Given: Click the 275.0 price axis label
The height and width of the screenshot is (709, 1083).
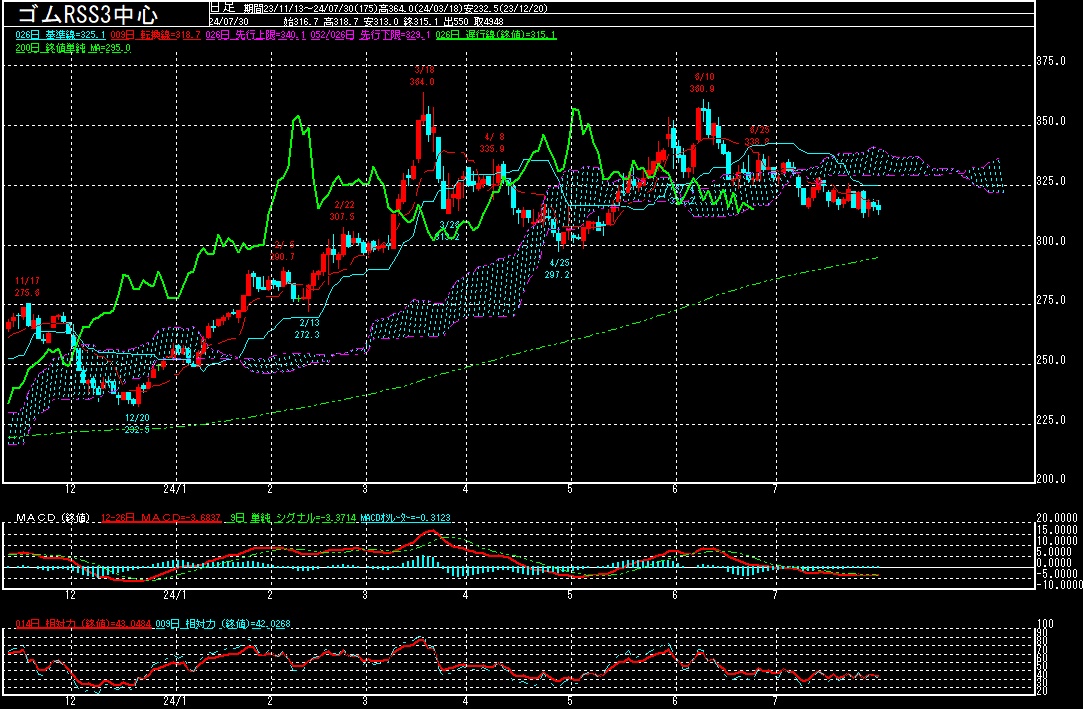Looking at the screenshot, I should 1052,300.
